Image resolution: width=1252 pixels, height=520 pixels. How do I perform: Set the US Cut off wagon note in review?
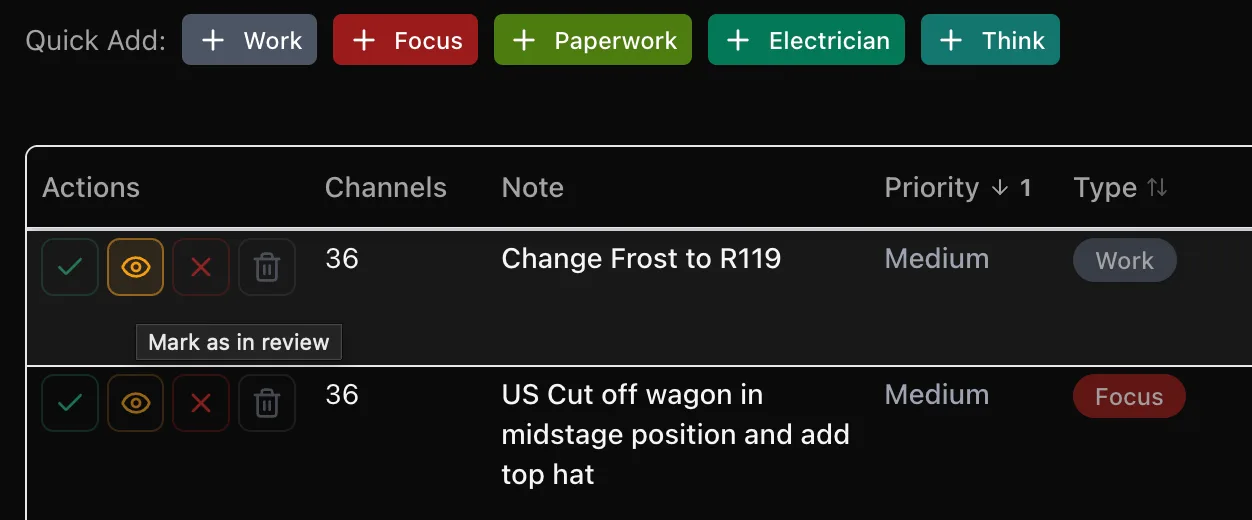click(135, 403)
